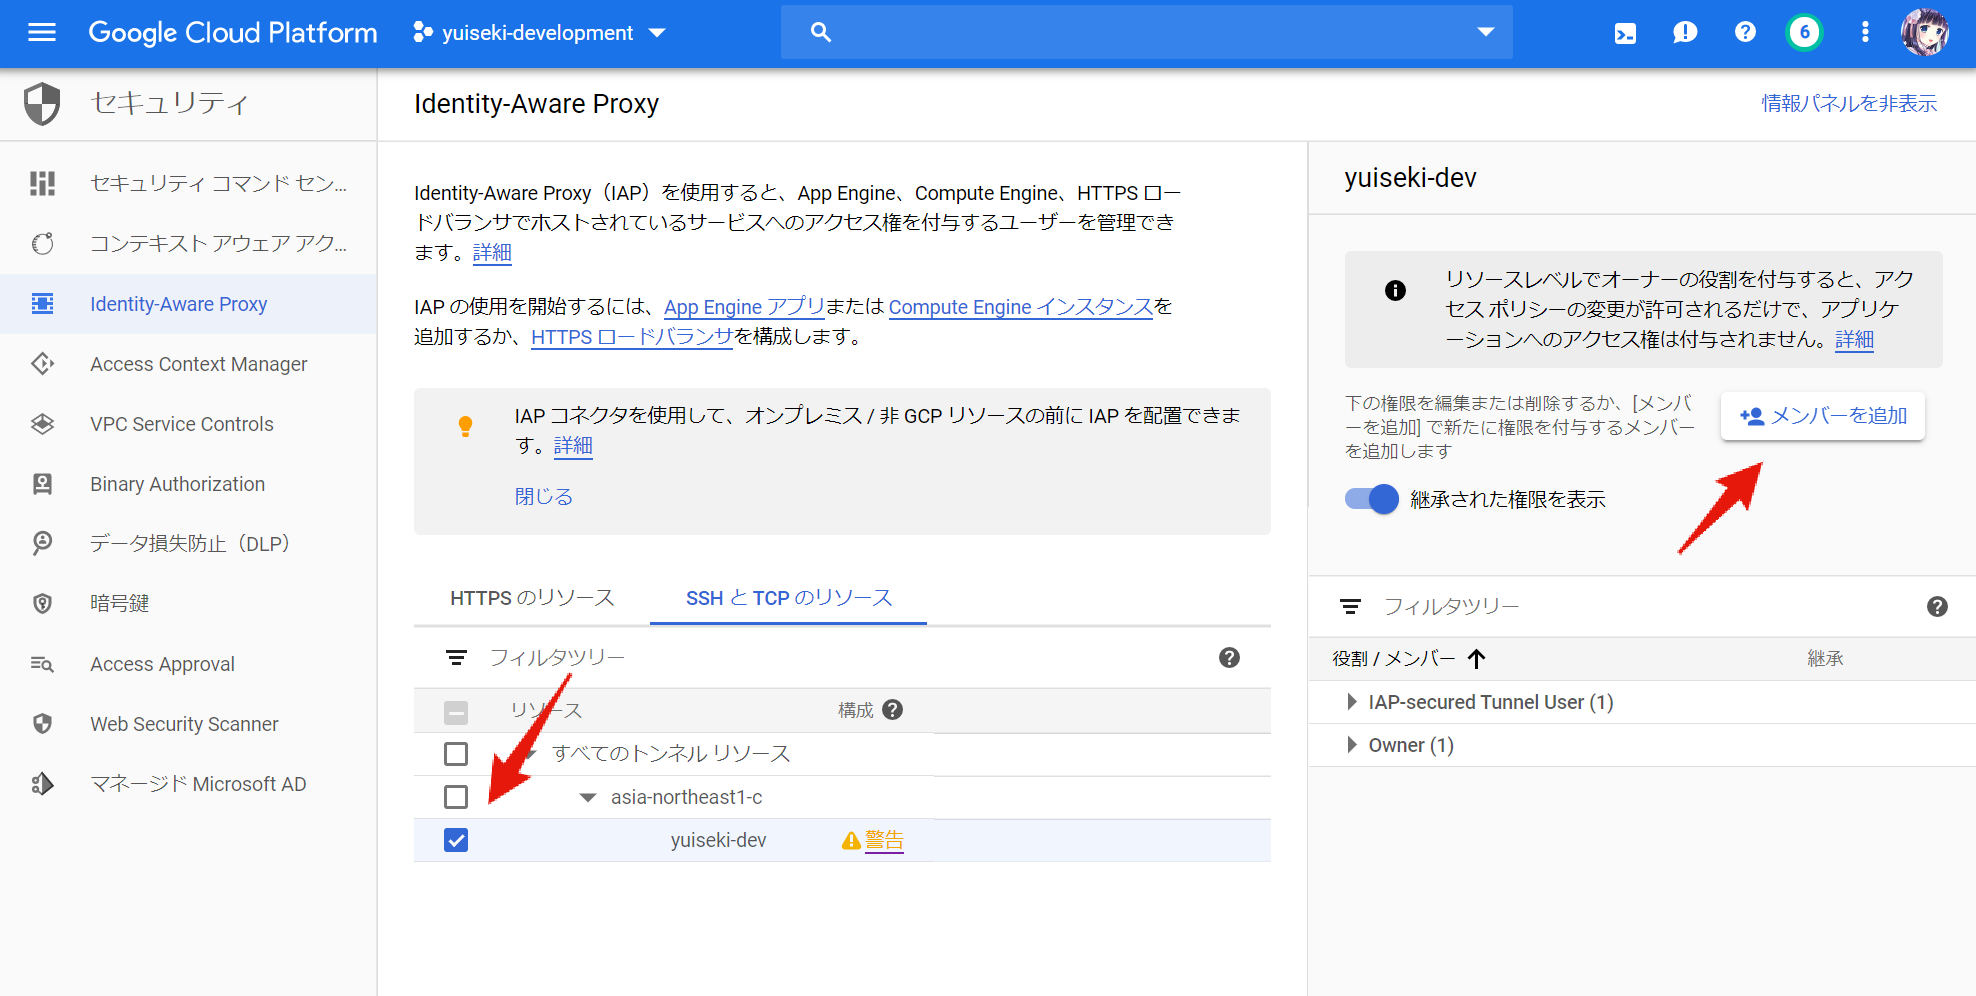Screen dimensions: 1976x996
Task: Click the Access Context Manager icon
Action: click(42, 364)
